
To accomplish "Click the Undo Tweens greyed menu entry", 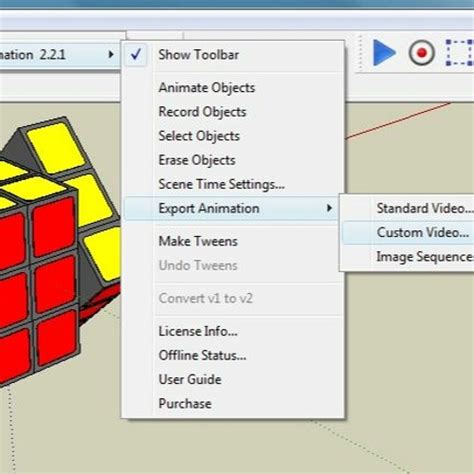I will pyautogui.click(x=233, y=266).
